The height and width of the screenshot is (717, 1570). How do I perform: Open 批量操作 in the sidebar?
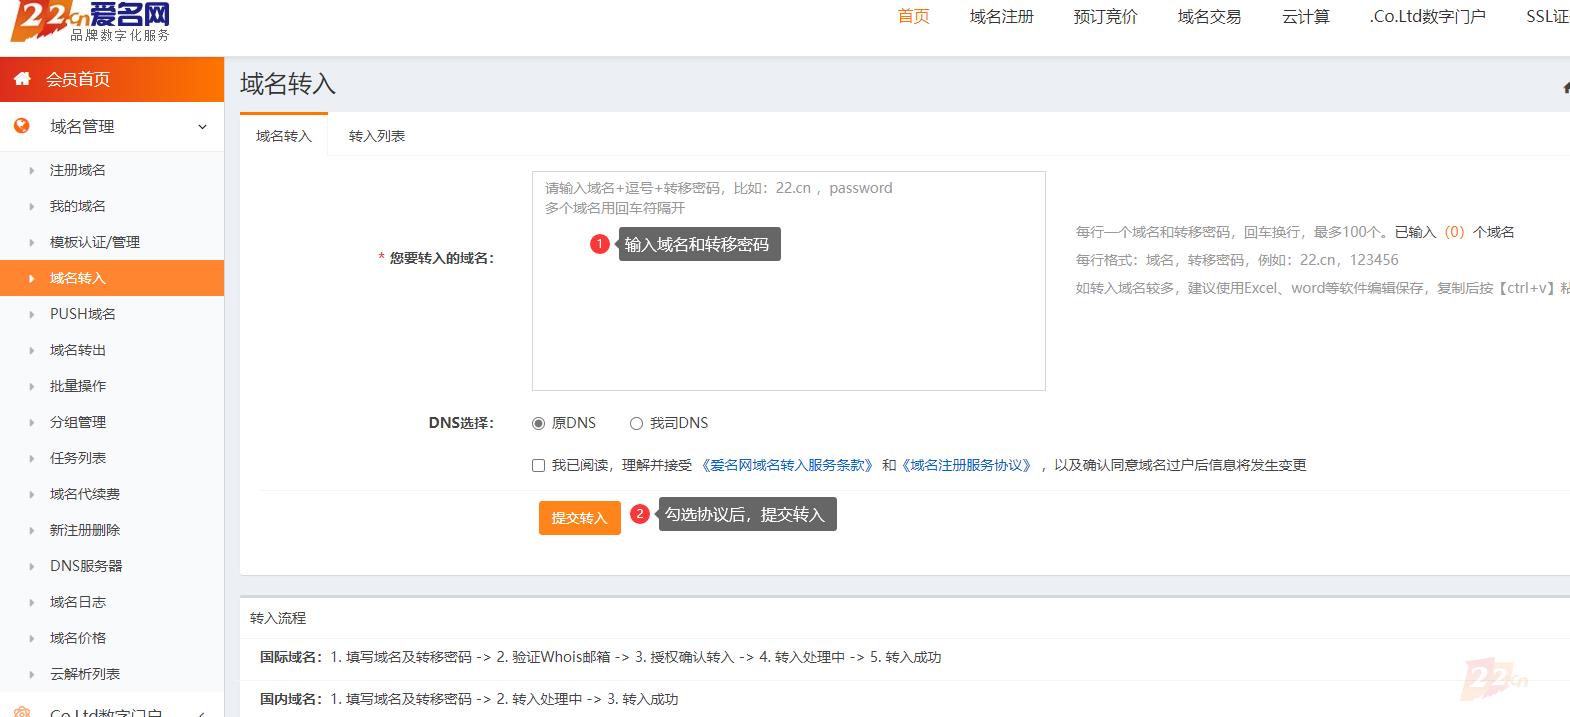coord(78,386)
